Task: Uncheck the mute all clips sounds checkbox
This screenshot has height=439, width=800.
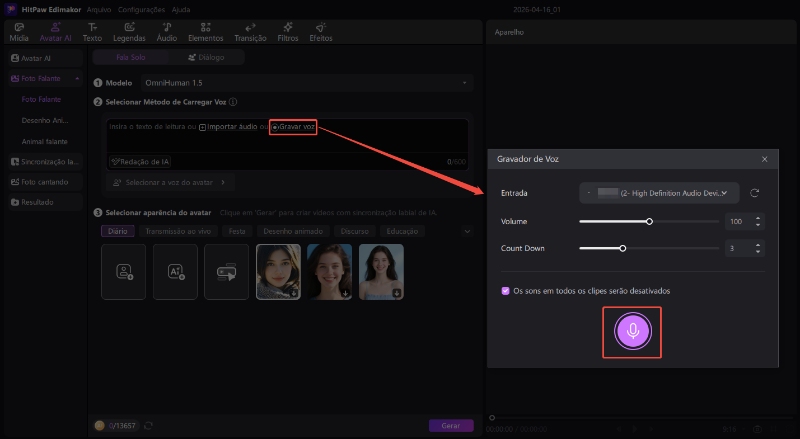Action: (506, 291)
